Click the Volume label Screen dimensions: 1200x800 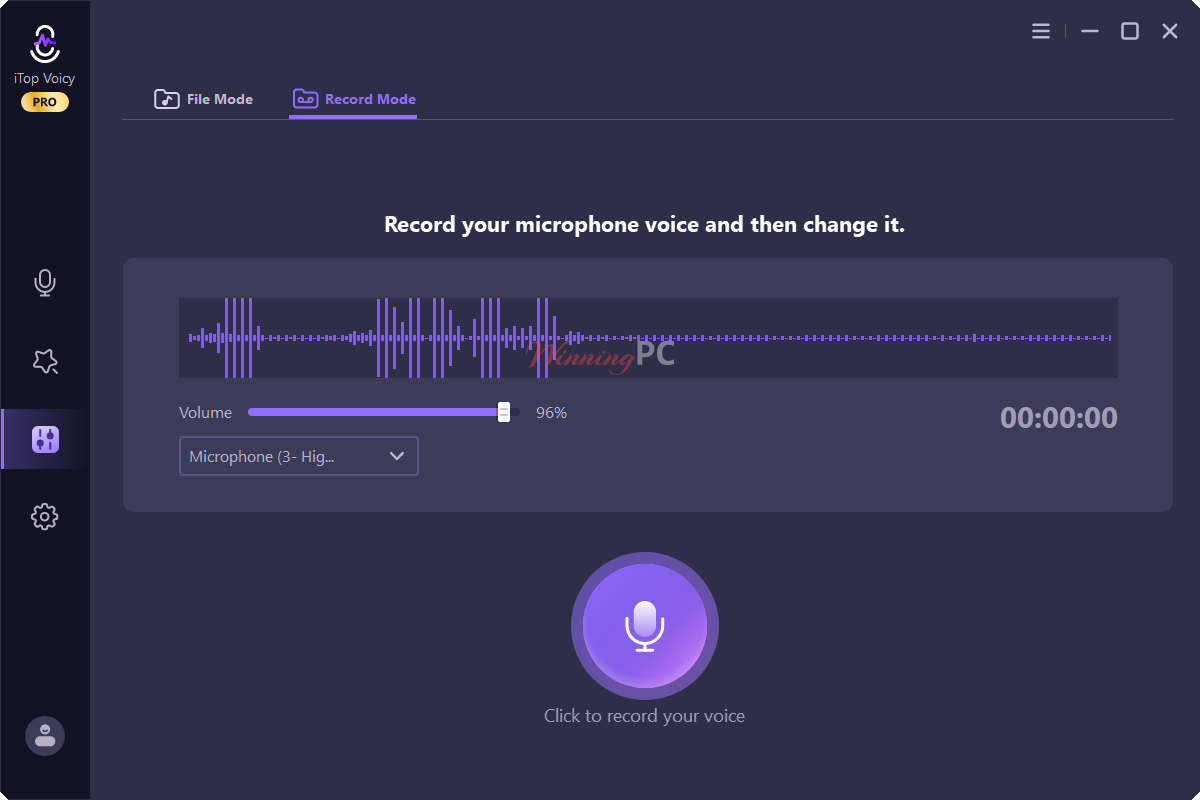[x=205, y=412]
